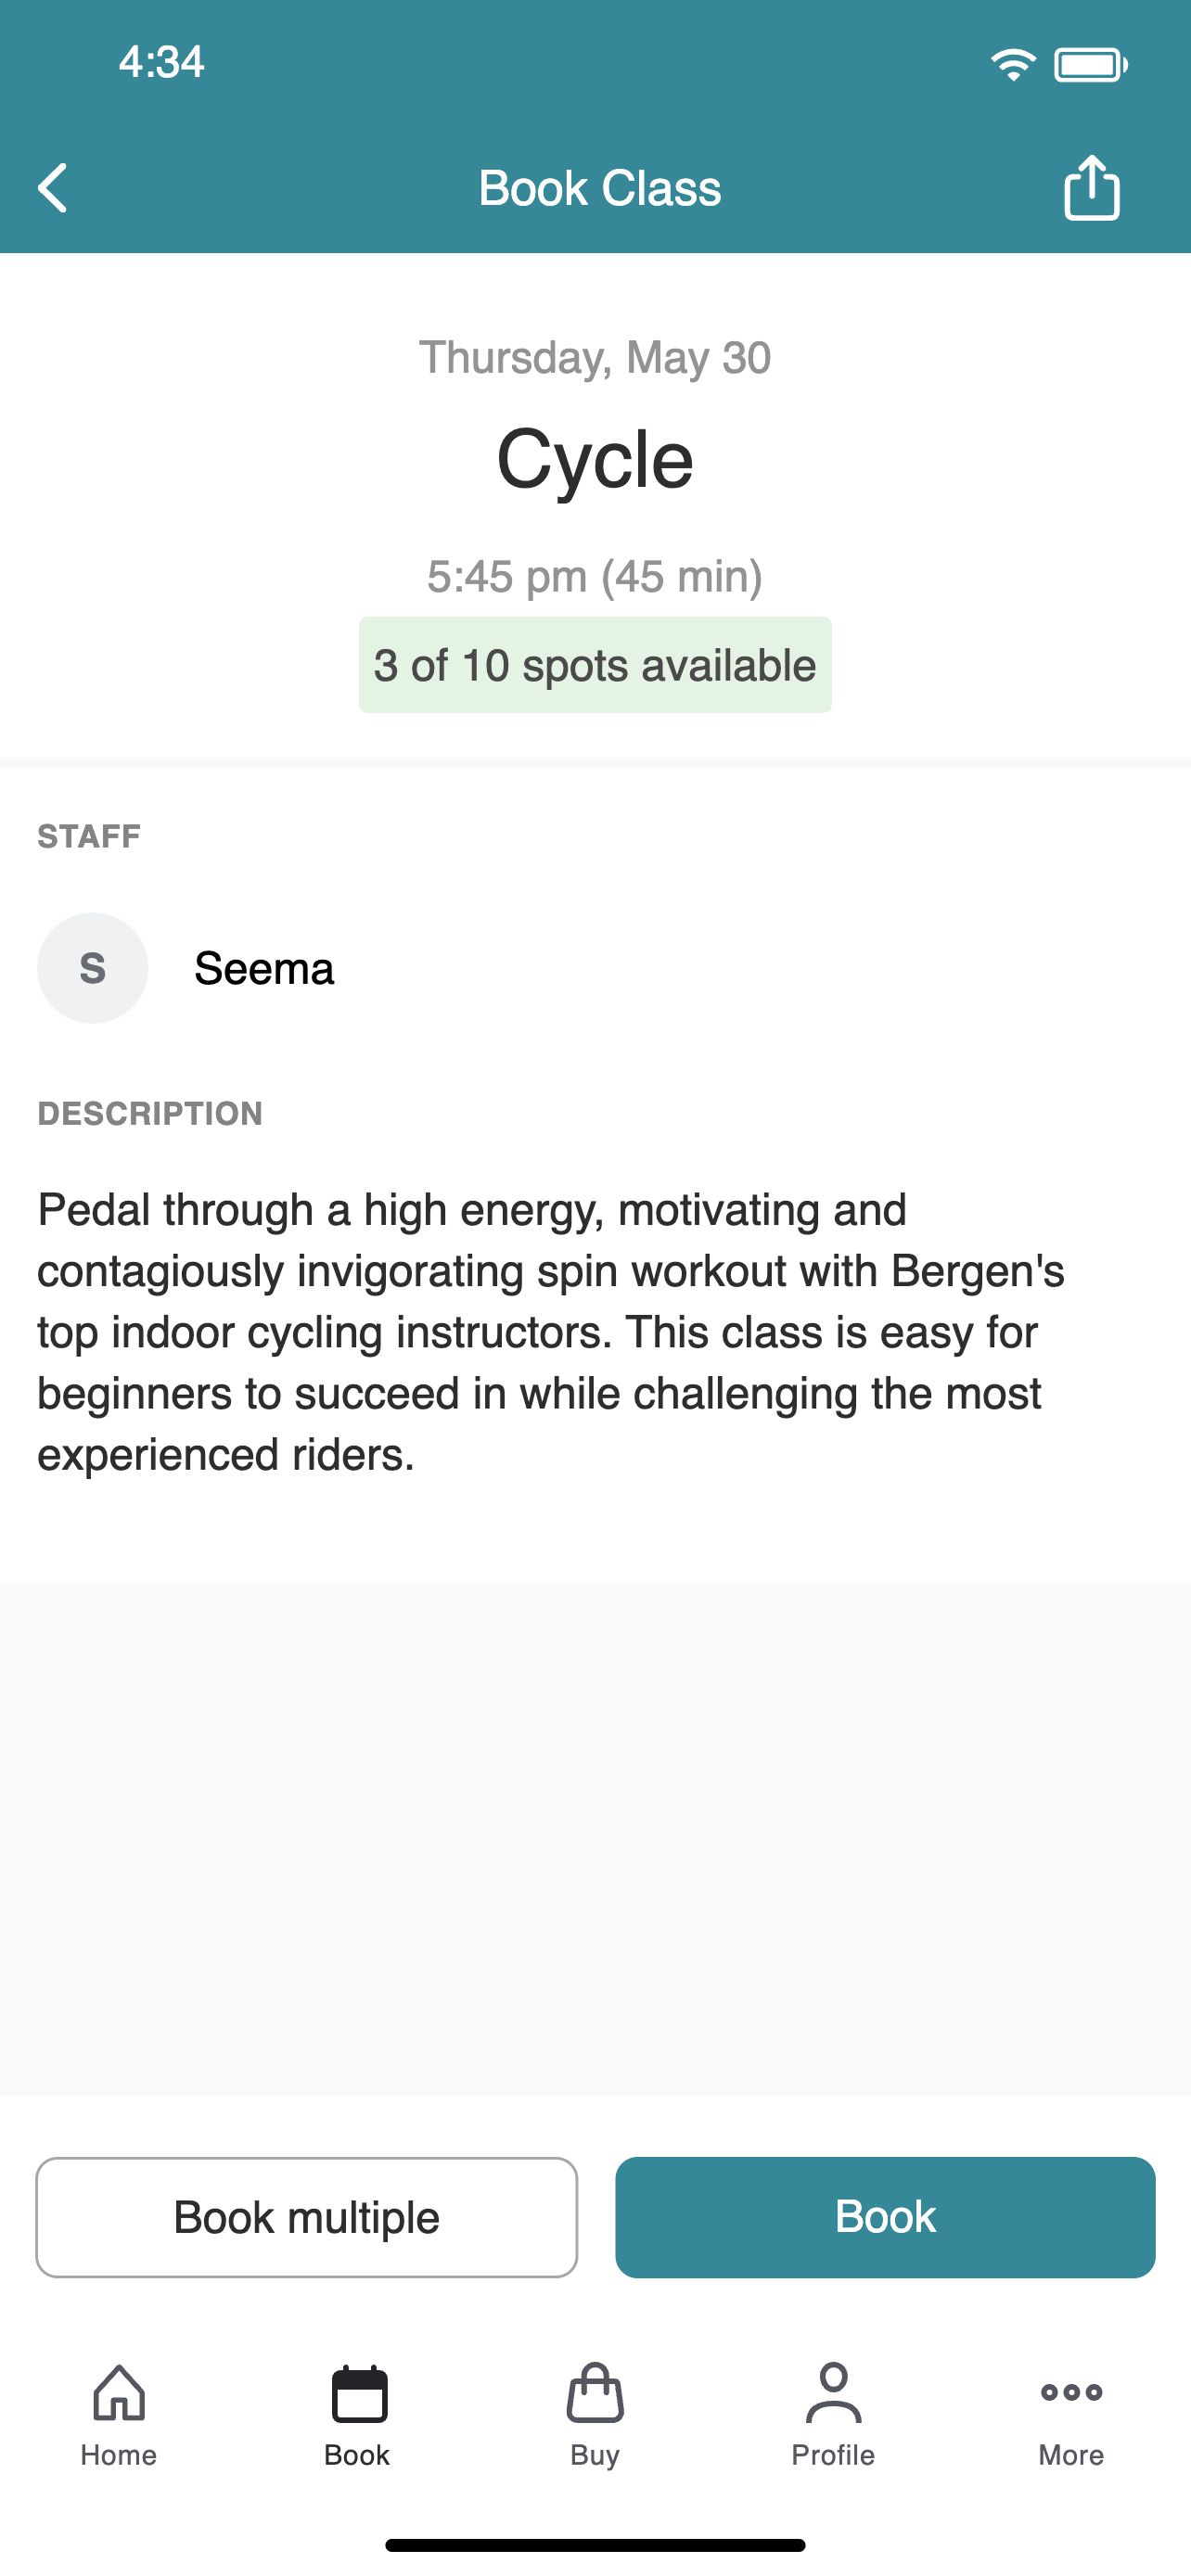Tap Seema's avatar circle with S

(93, 968)
